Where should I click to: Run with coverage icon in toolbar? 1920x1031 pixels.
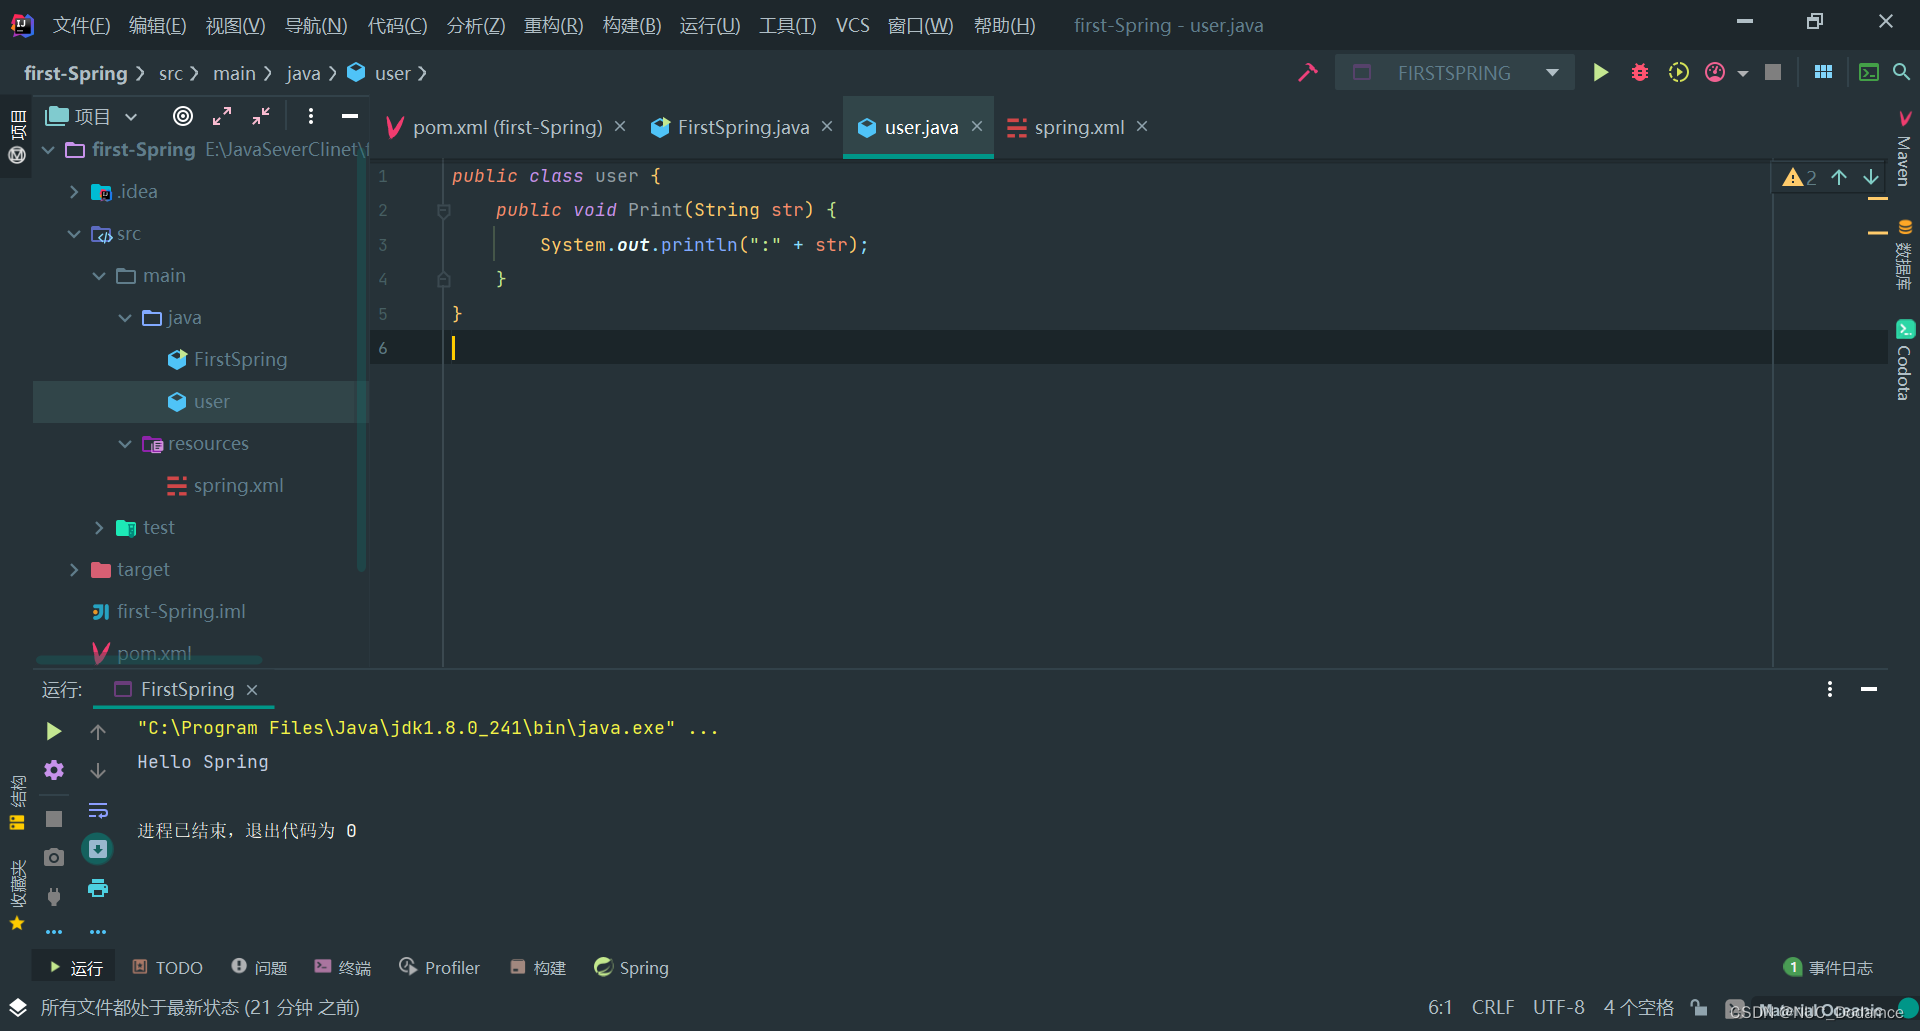1678,73
